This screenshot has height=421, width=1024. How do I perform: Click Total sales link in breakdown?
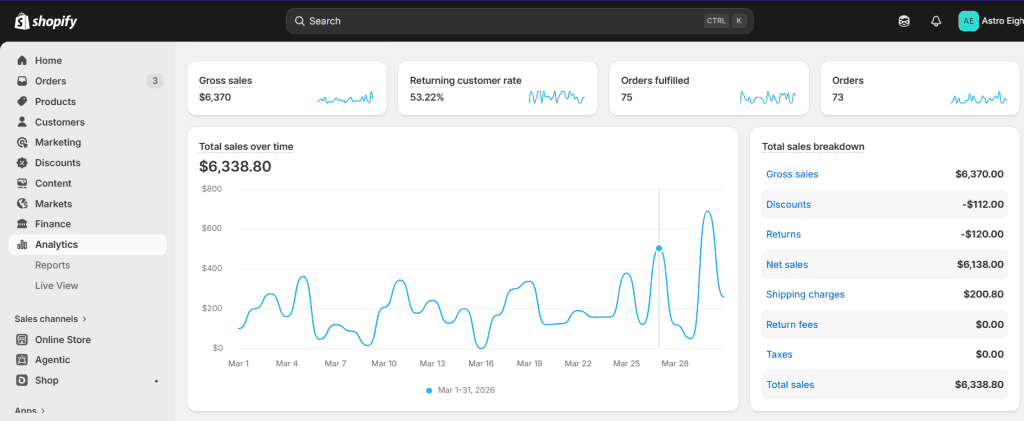tap(790, 384)
